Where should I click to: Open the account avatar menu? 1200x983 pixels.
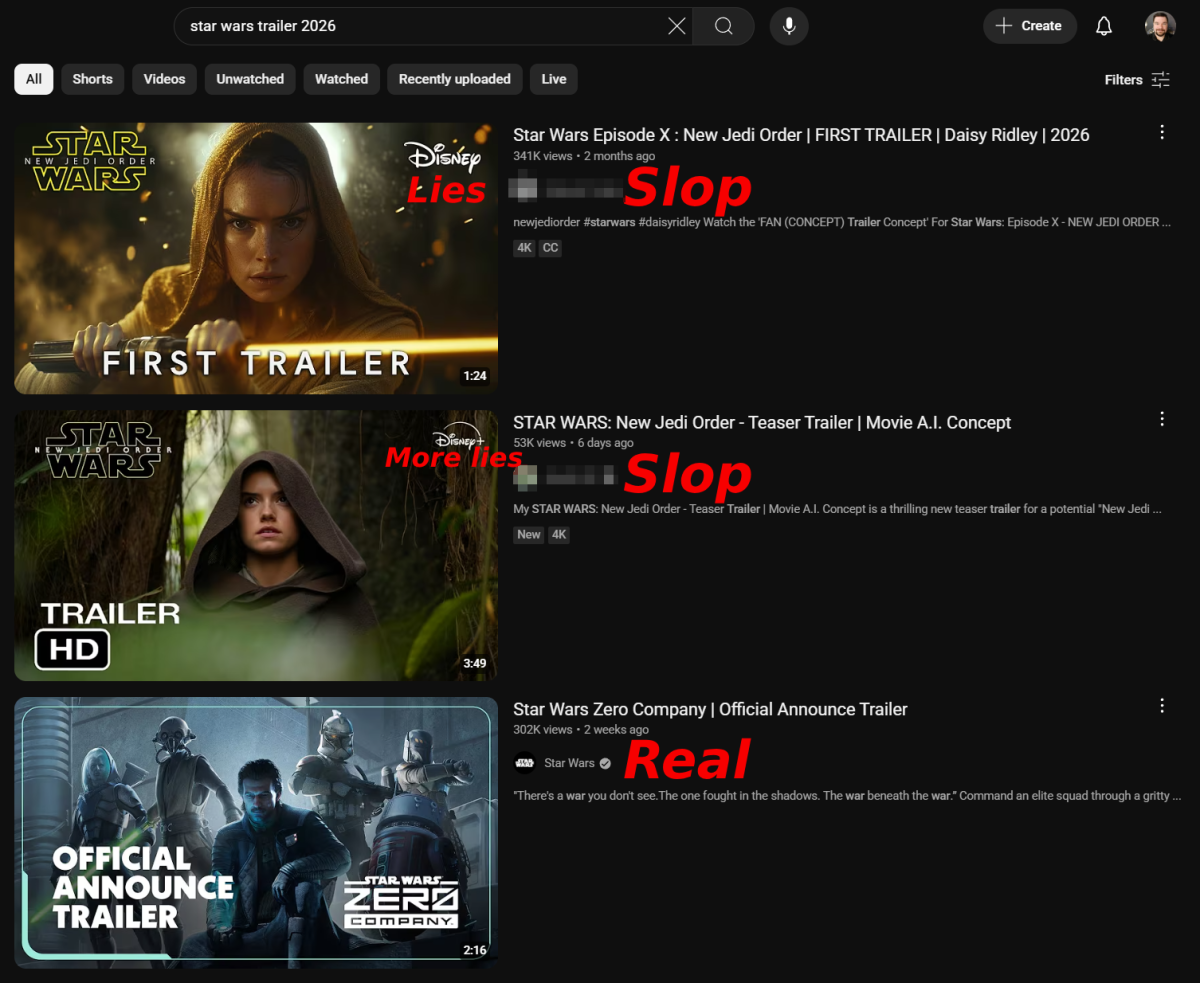1160,26
